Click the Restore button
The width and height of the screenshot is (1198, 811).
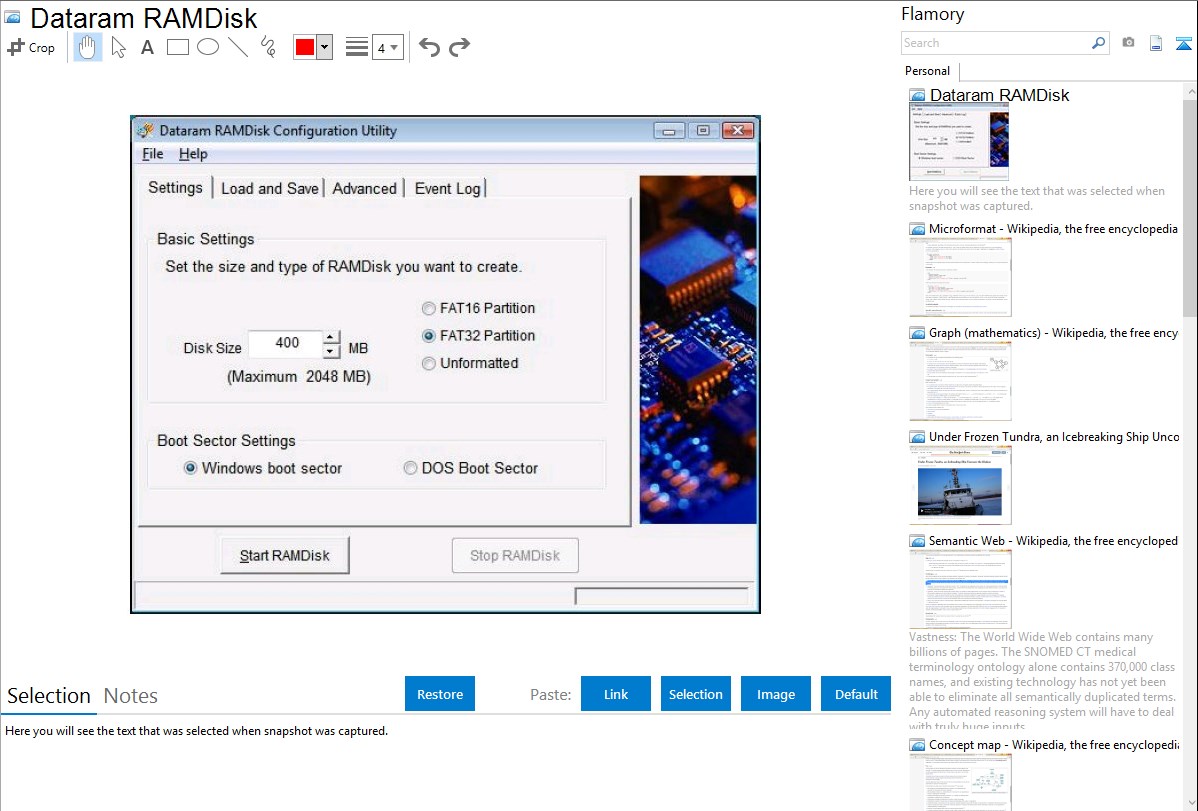(440, 694)
